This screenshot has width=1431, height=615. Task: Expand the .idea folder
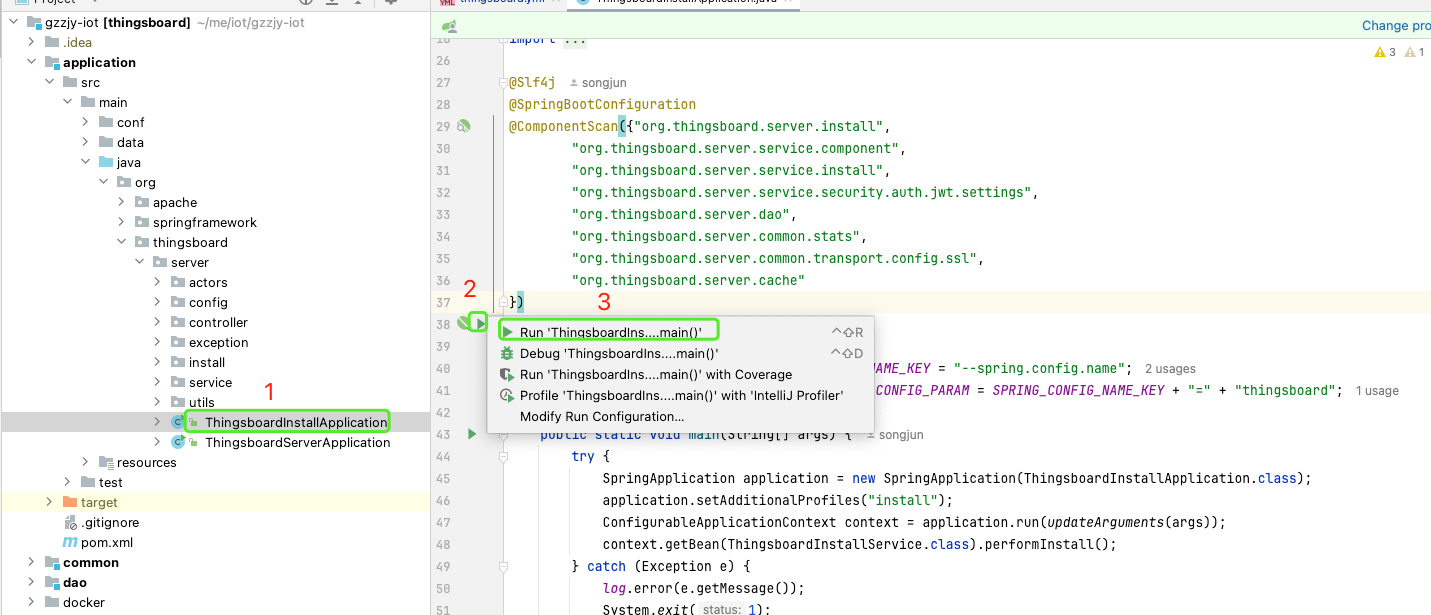coord(32,42)
